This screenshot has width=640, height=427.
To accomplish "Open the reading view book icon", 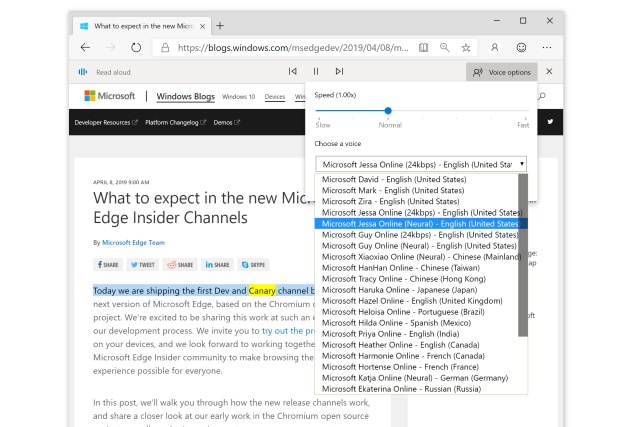I will point(424,47).
